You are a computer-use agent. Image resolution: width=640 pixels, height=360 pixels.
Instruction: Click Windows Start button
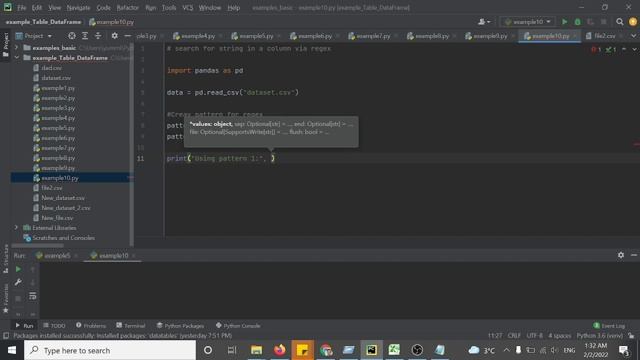(x=12, y=350)
